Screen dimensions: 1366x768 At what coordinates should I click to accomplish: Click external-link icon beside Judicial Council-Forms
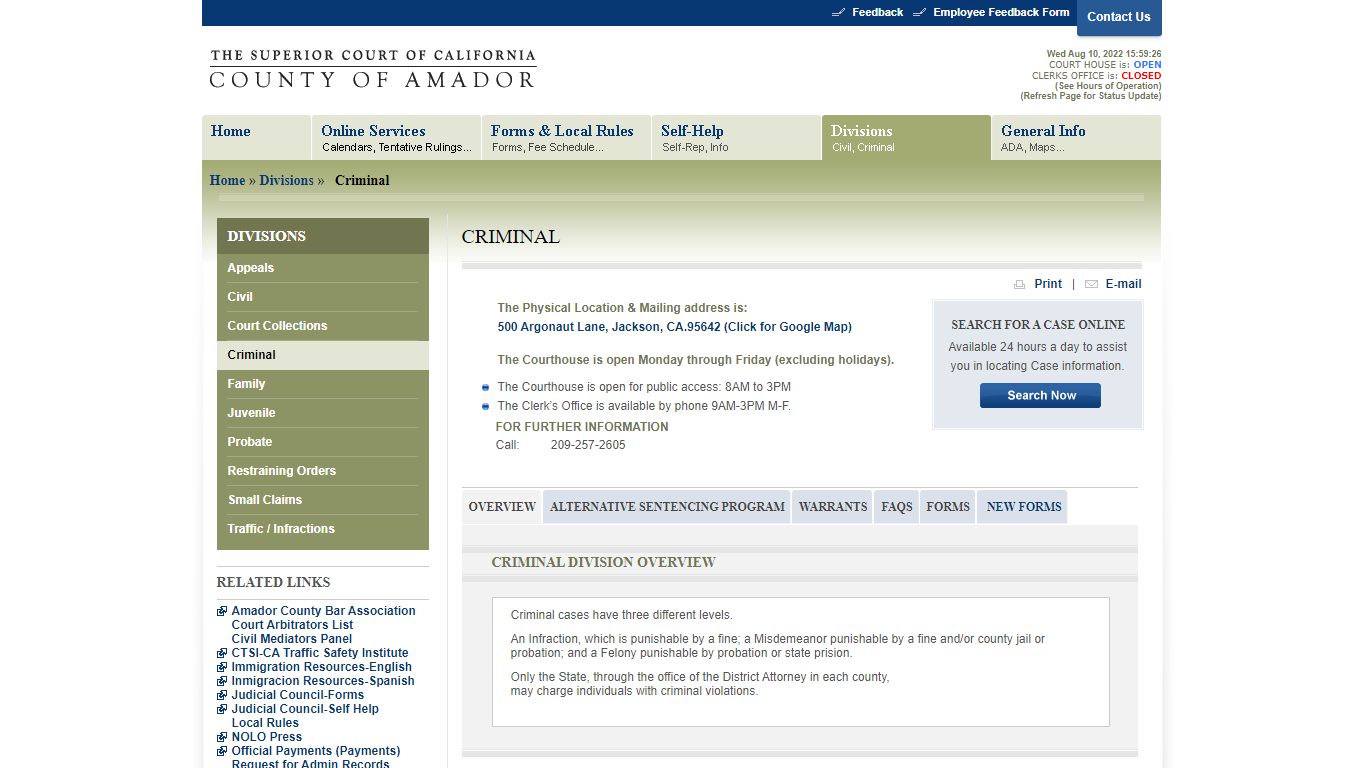tap(222, 695)
